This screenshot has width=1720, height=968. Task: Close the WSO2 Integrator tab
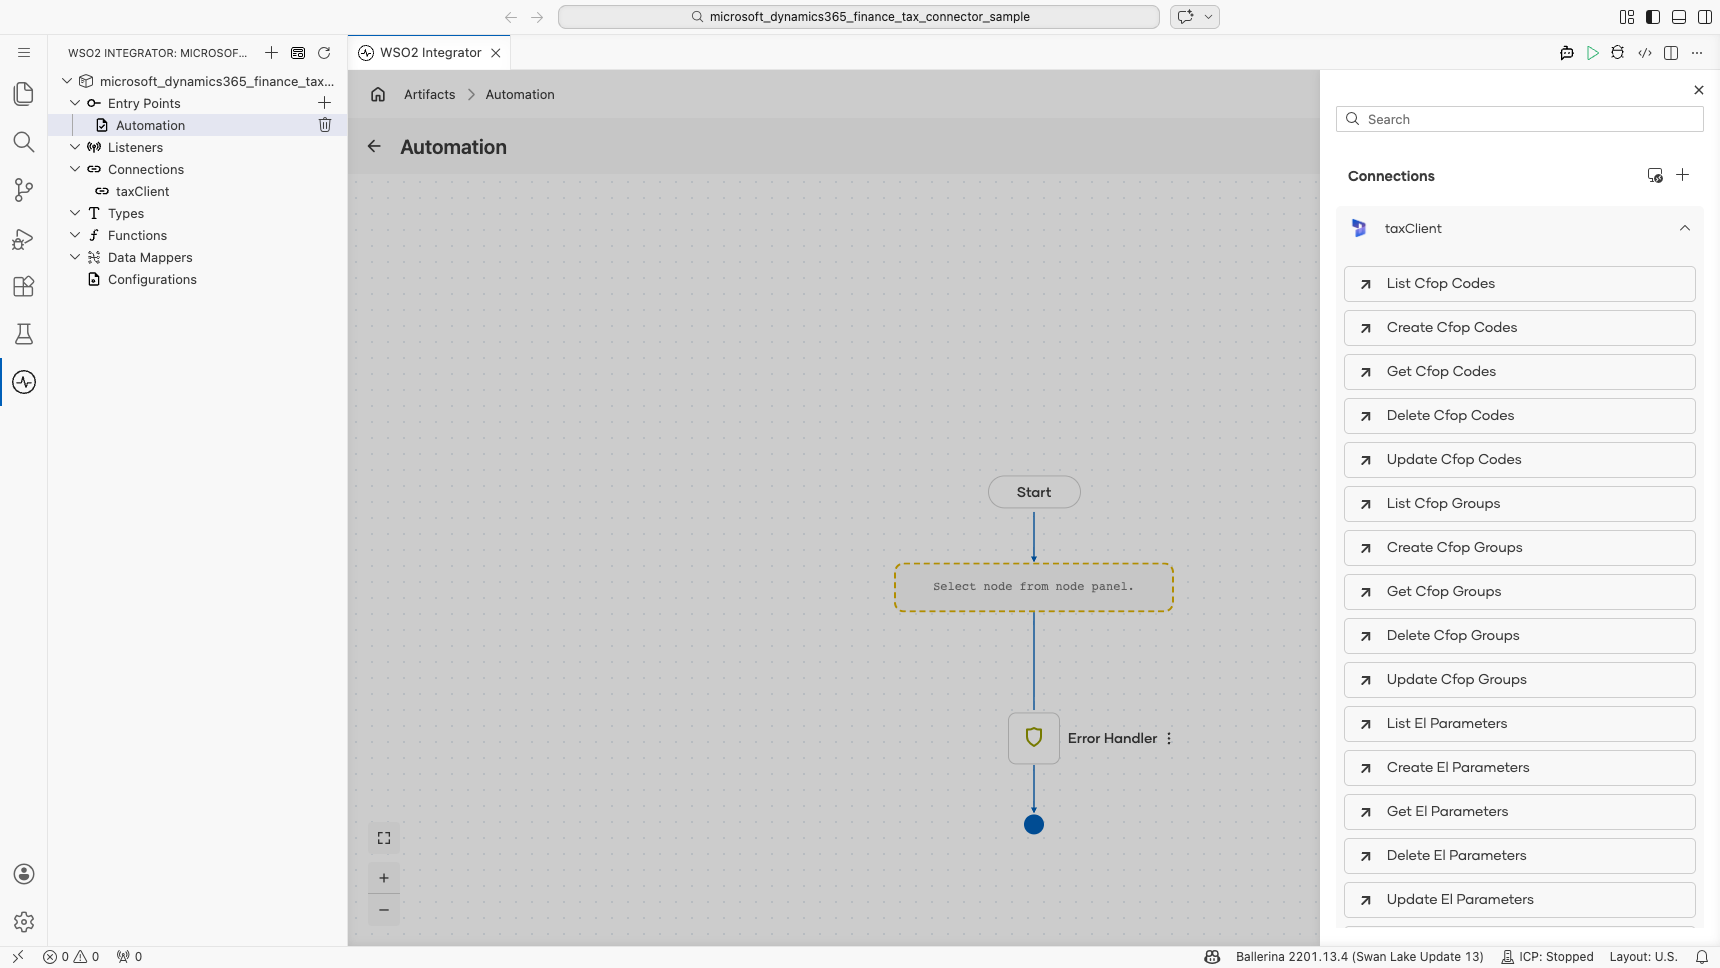(496, 53)
